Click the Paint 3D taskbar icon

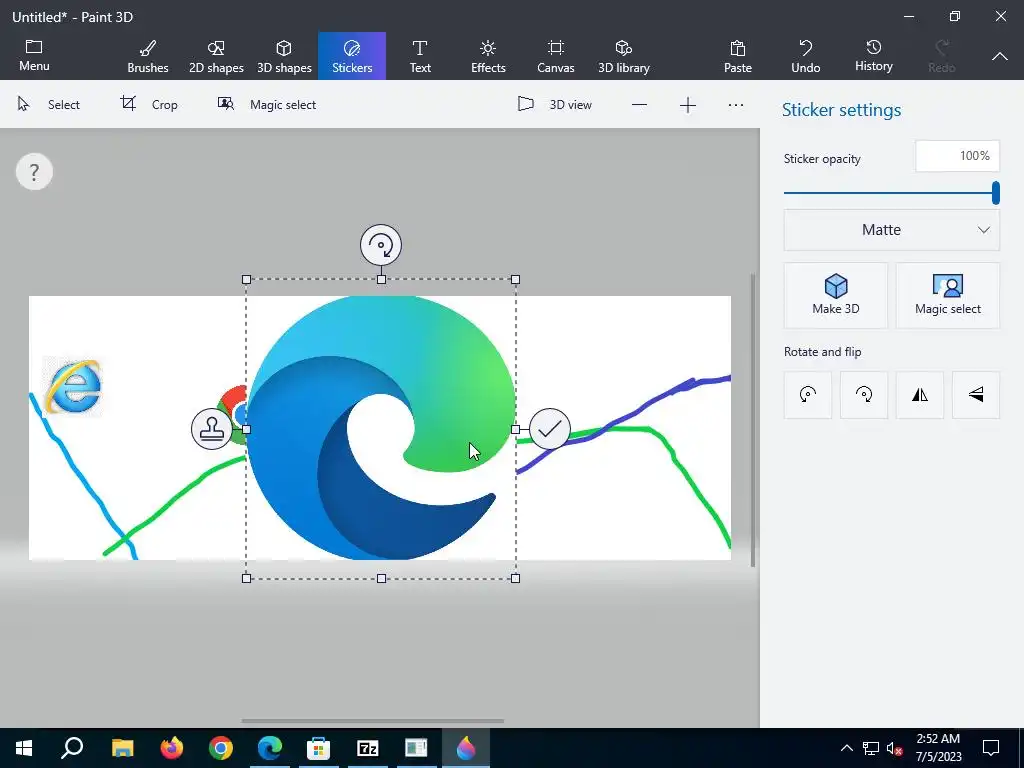coord(466,748)
